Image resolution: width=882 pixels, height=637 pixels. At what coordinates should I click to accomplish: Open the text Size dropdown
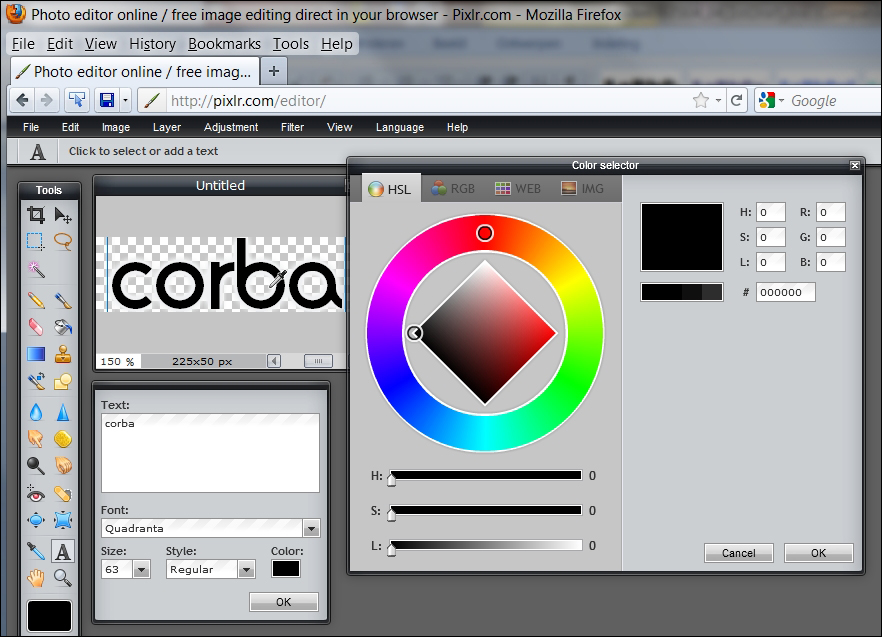click(141, 569)
